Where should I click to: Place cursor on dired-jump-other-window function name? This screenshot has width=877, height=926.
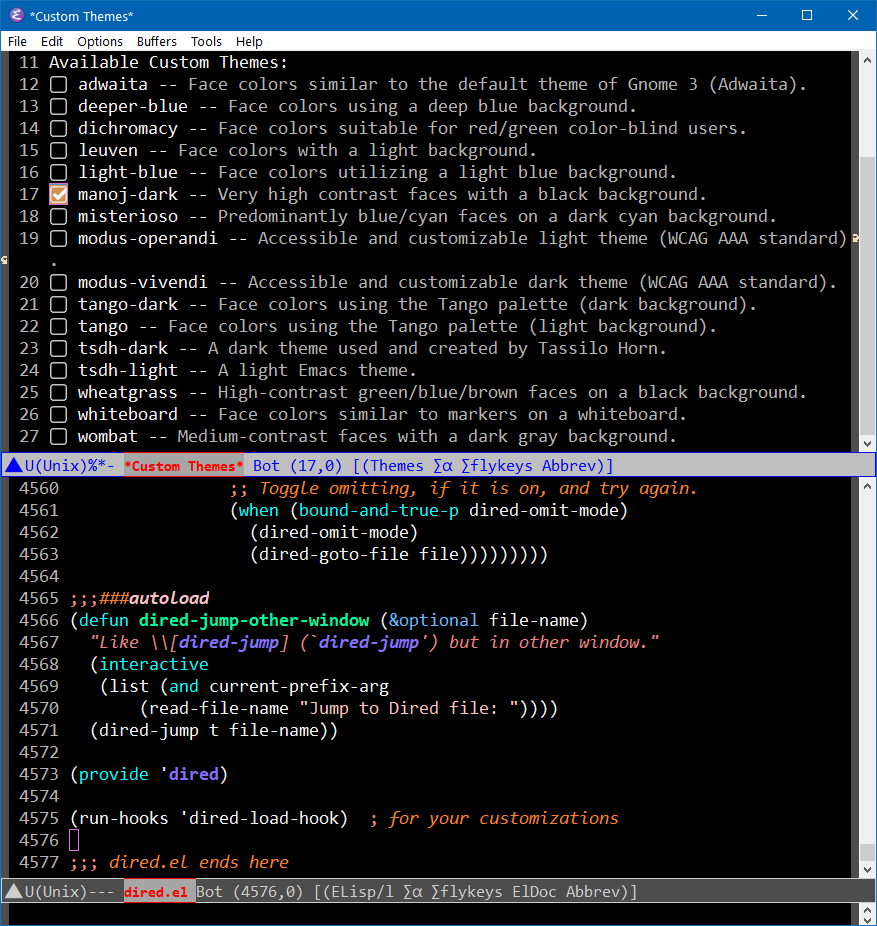254,621
